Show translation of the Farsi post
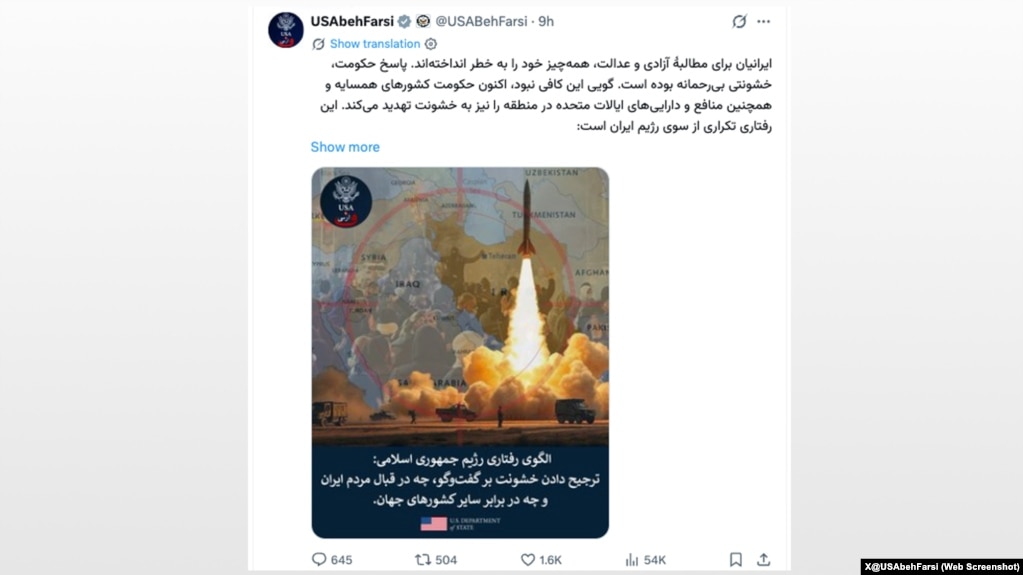 click(374, 44)
